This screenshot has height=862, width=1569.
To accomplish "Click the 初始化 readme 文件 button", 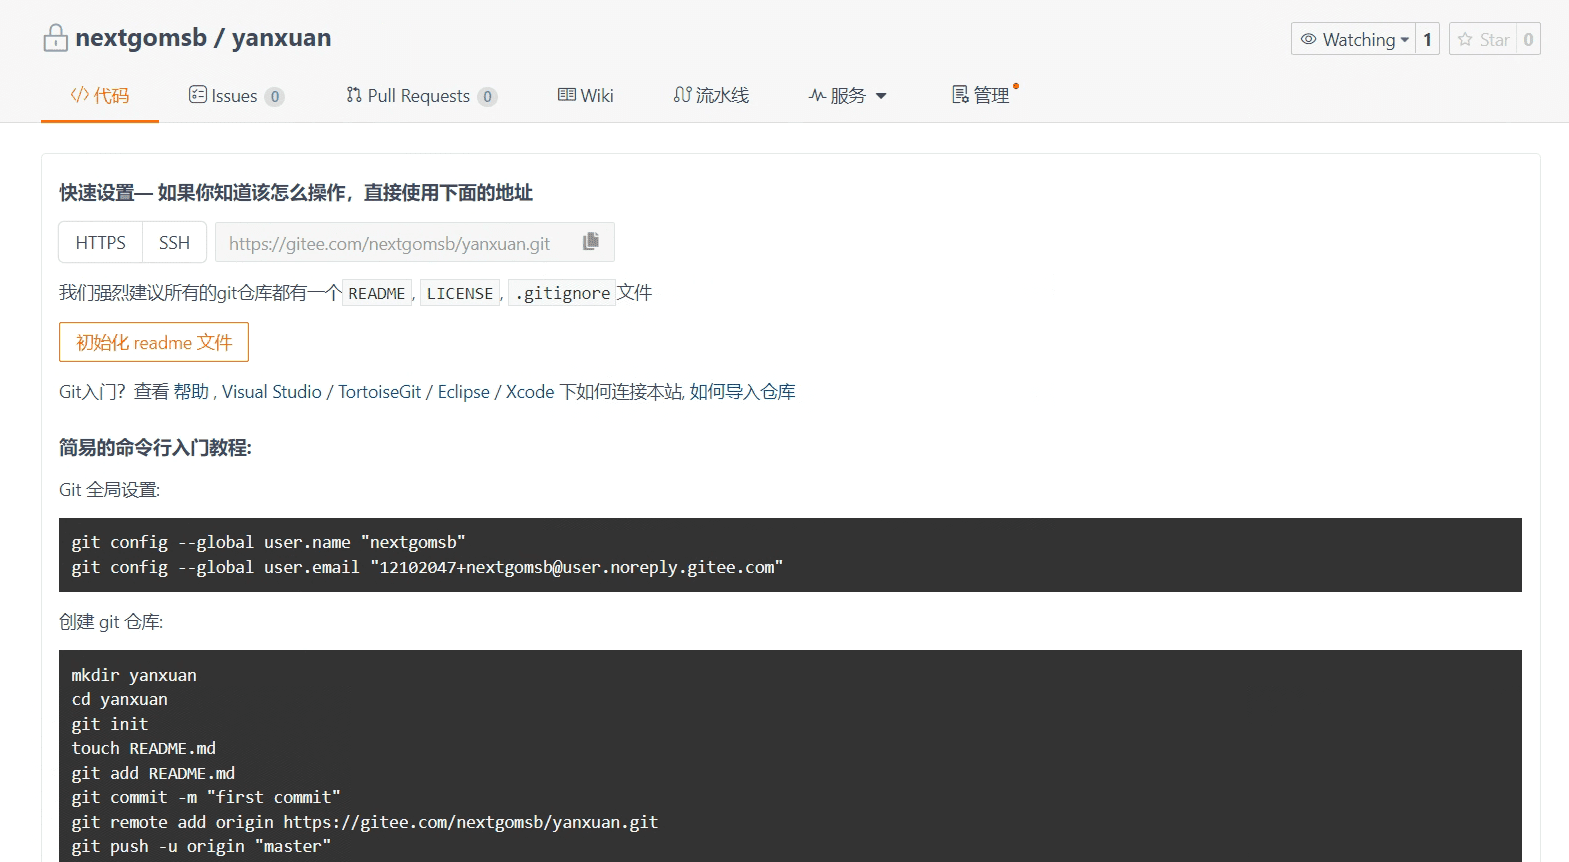I will [154, 342].
